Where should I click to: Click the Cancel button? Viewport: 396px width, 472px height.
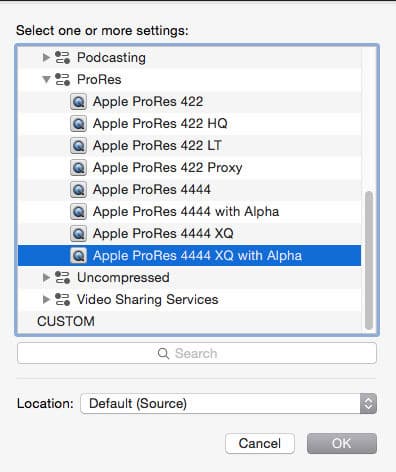(x=260, y=443)
